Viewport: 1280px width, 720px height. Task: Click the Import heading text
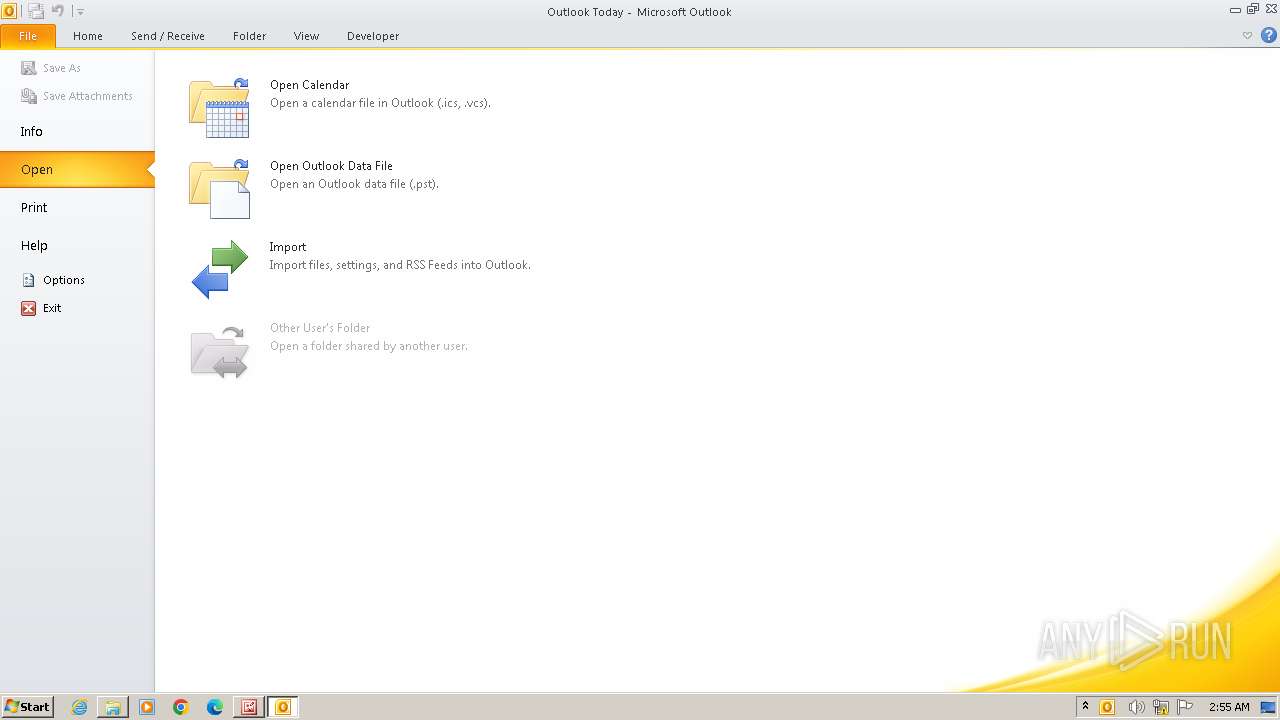pos(288,247)
